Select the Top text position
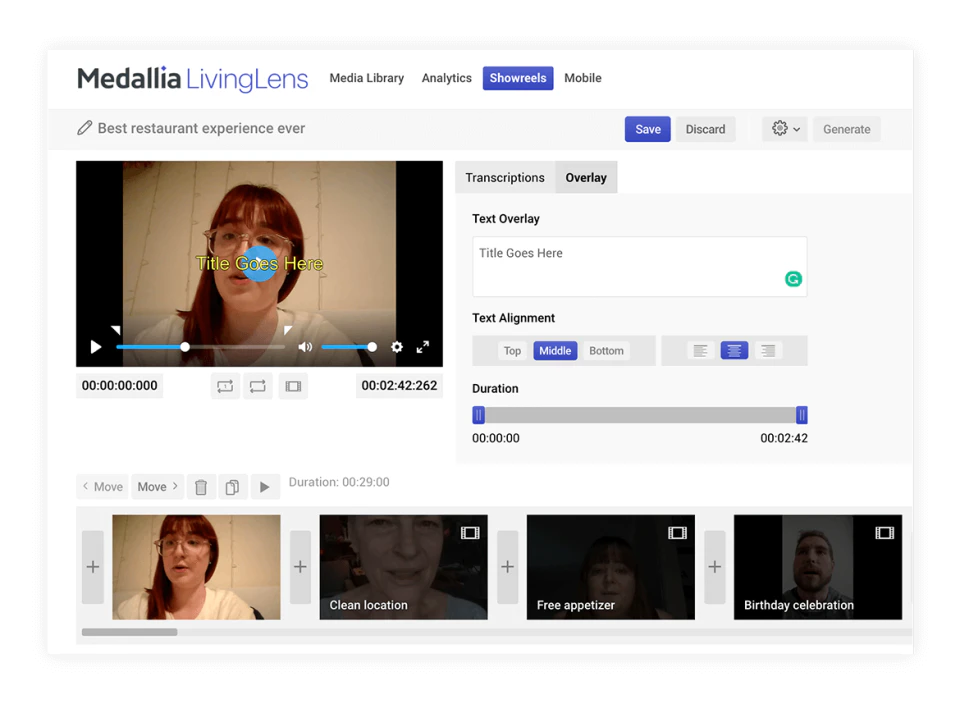960x704 pixels. [x=512, y=351]
